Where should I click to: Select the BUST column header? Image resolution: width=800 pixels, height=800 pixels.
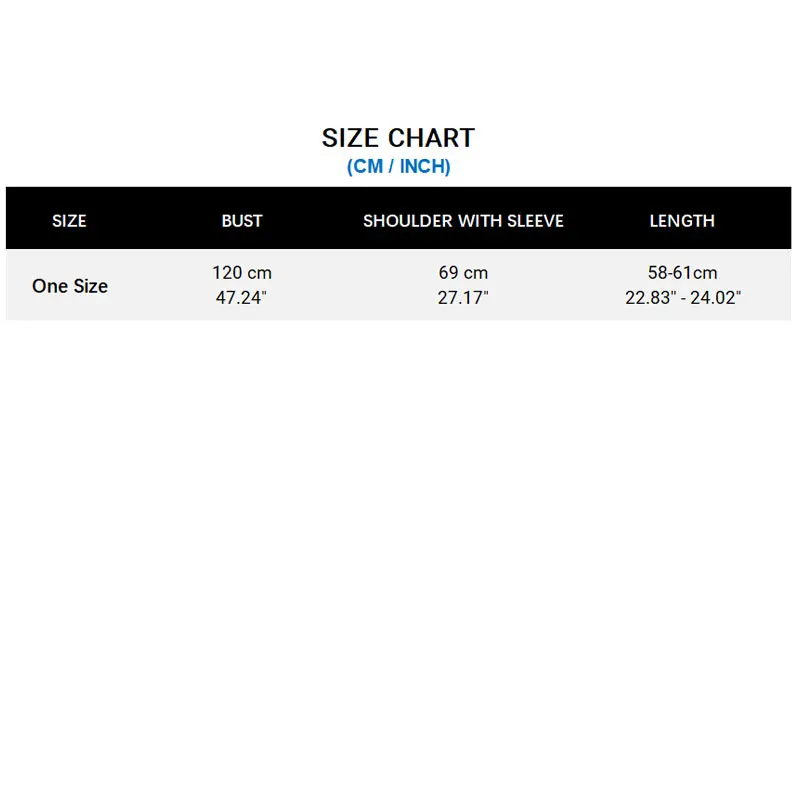pyautogui.click(x=242, y=221)
